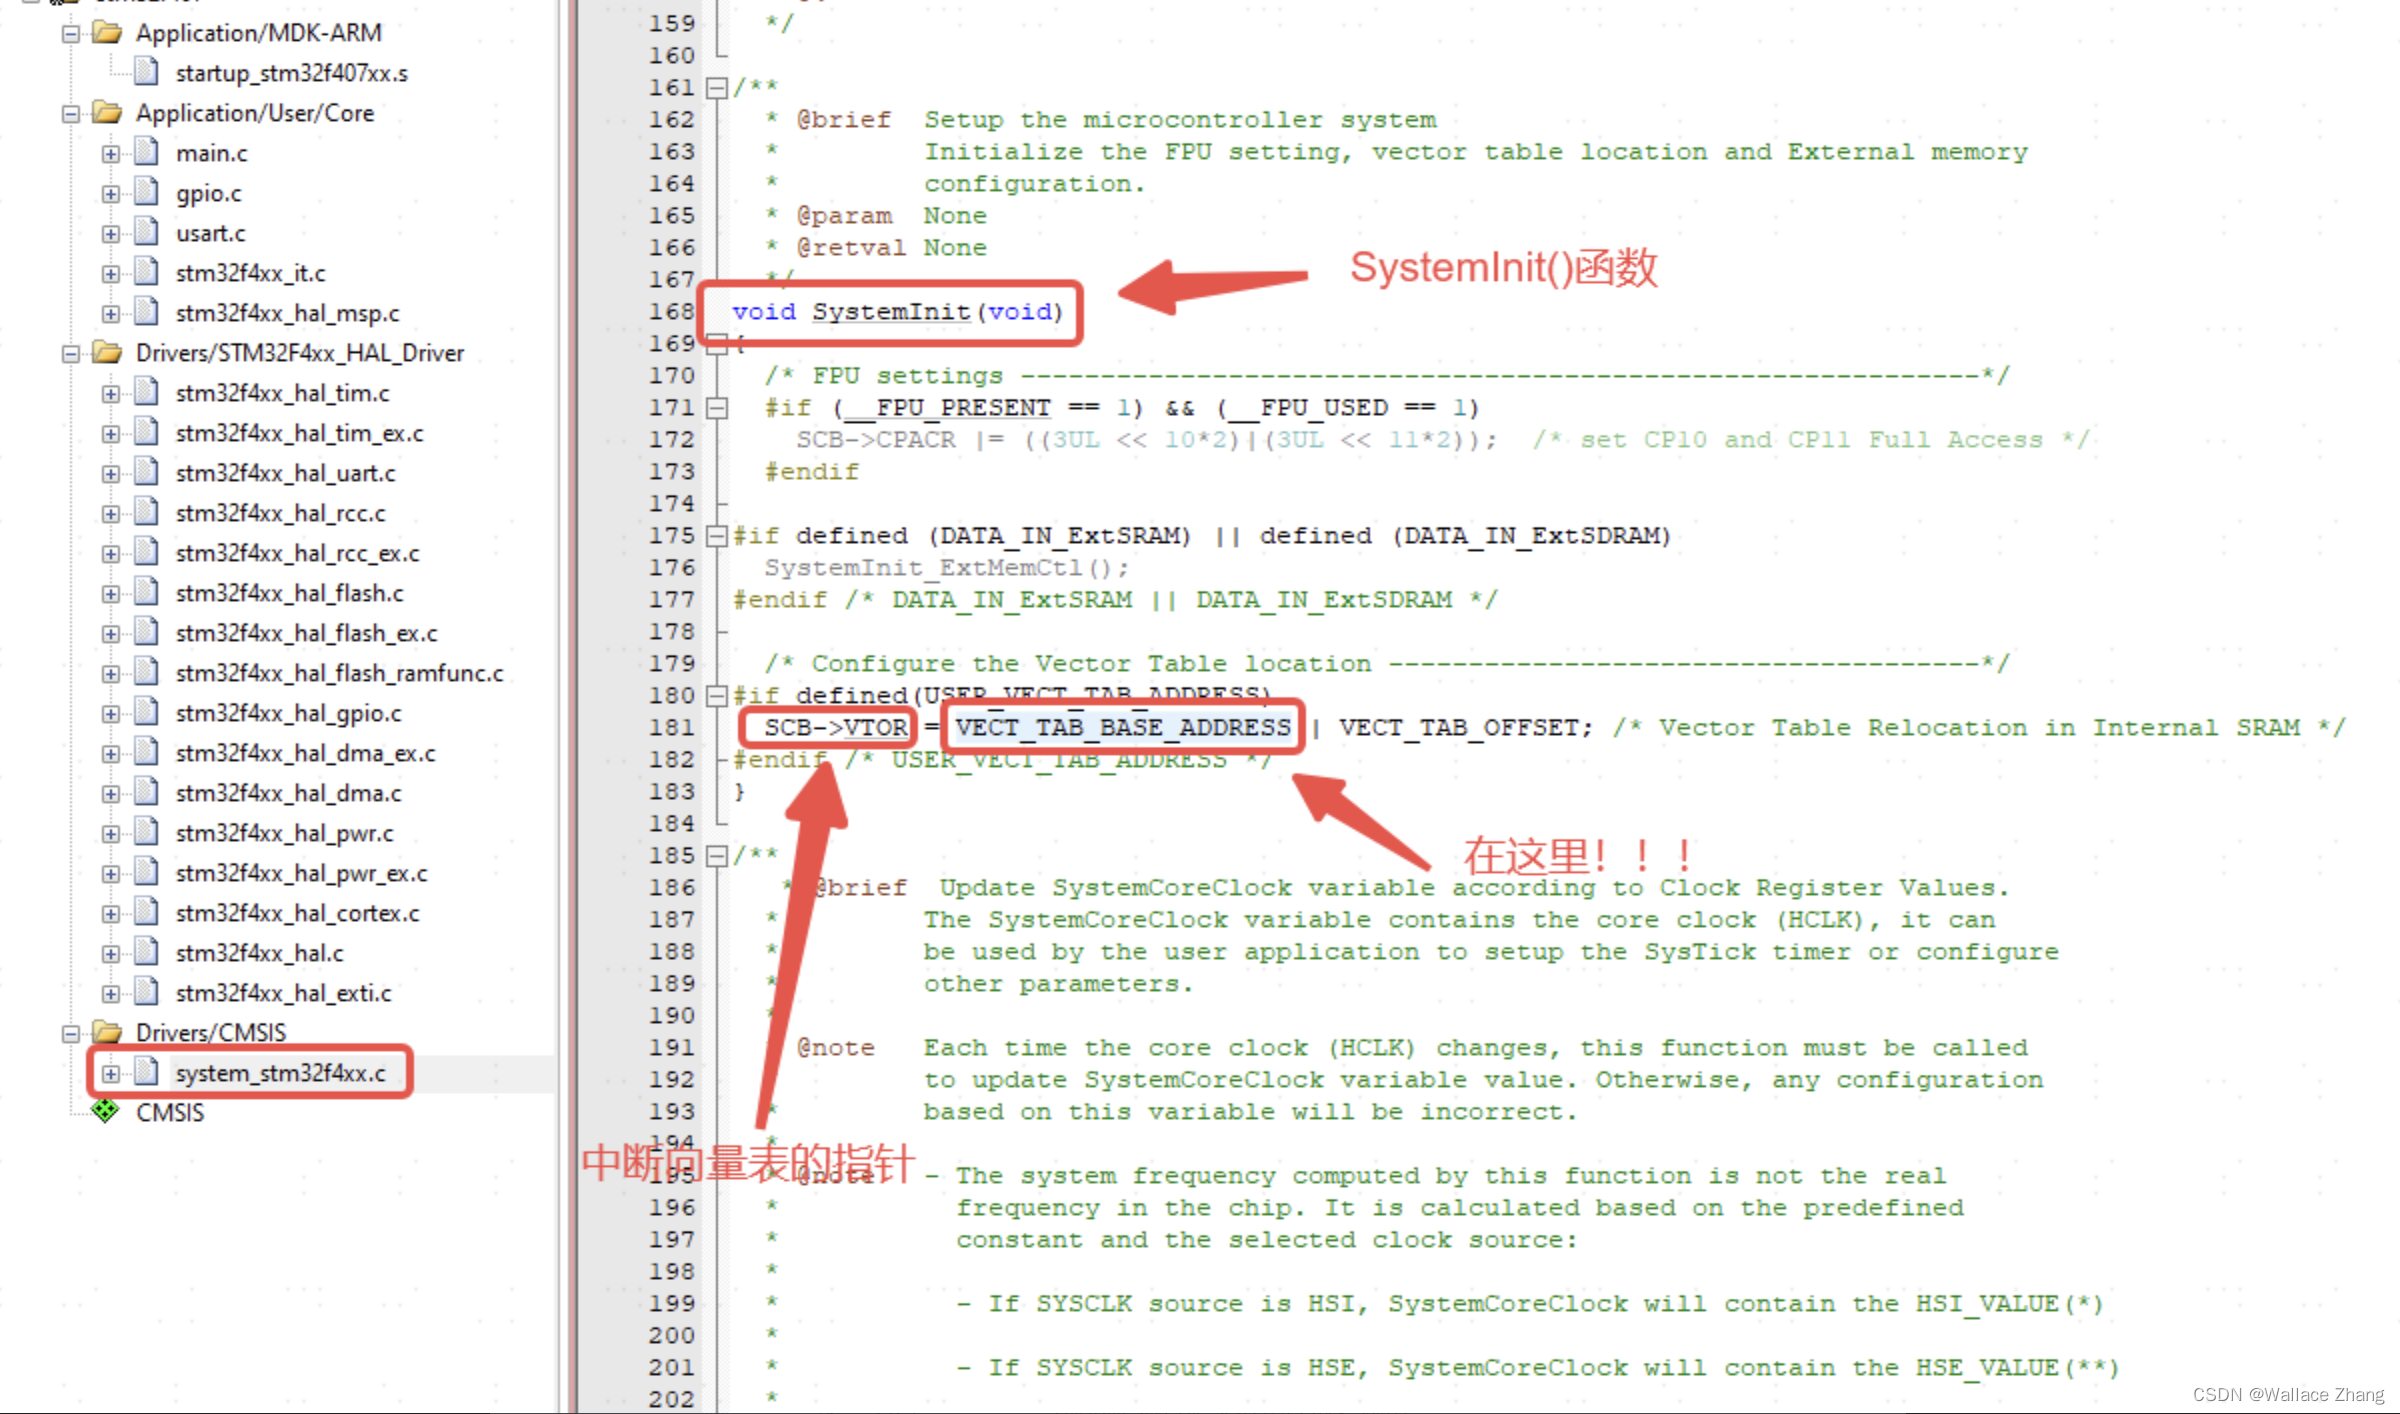Click the Application/User/Core folder icon
Screen dimensions: 2400x1414
[108, 112]
